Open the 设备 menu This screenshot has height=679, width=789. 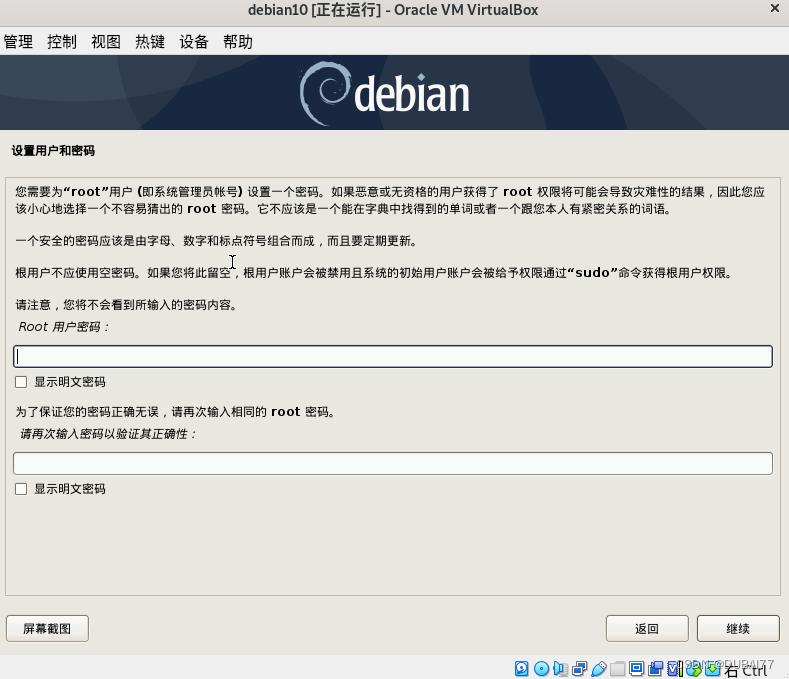click(194, 41)
